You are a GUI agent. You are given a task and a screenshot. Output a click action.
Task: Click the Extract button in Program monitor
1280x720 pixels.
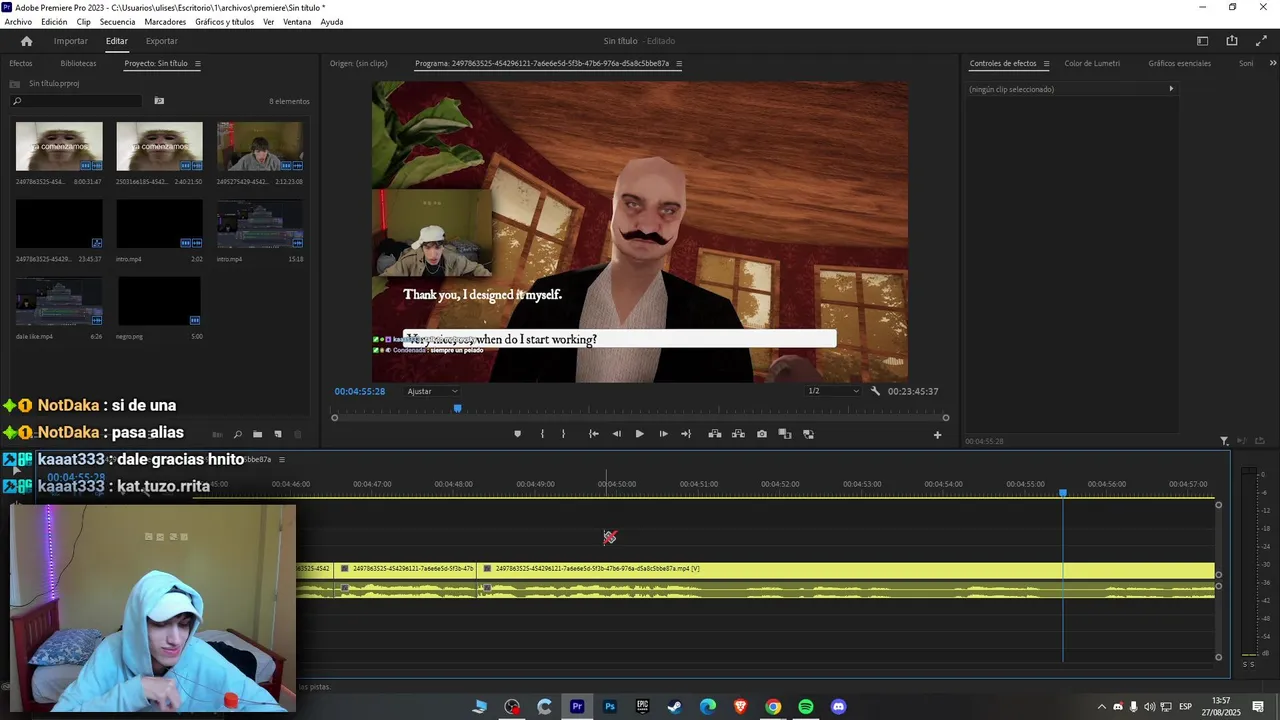tap(738, 434)
